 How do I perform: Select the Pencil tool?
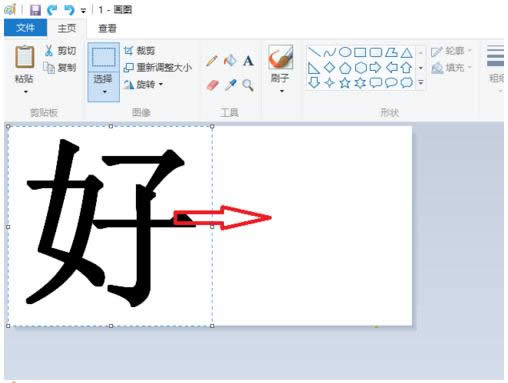click(x=212, y=61)
